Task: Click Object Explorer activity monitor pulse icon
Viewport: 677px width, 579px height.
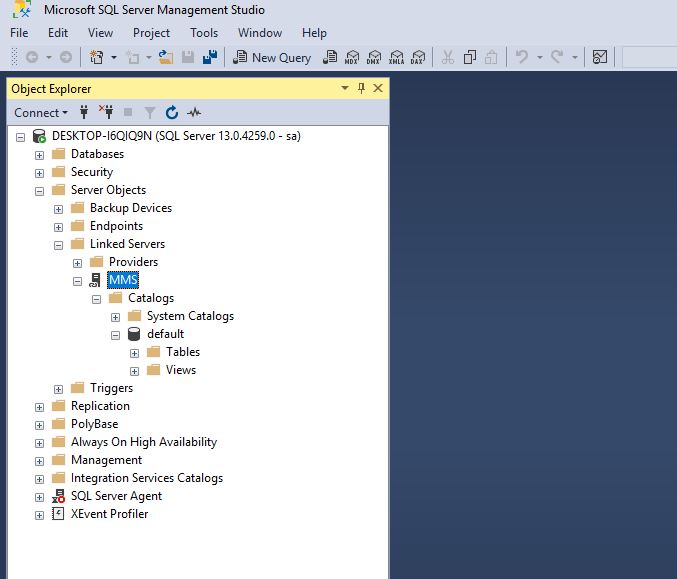Action: tap(194, 113)
